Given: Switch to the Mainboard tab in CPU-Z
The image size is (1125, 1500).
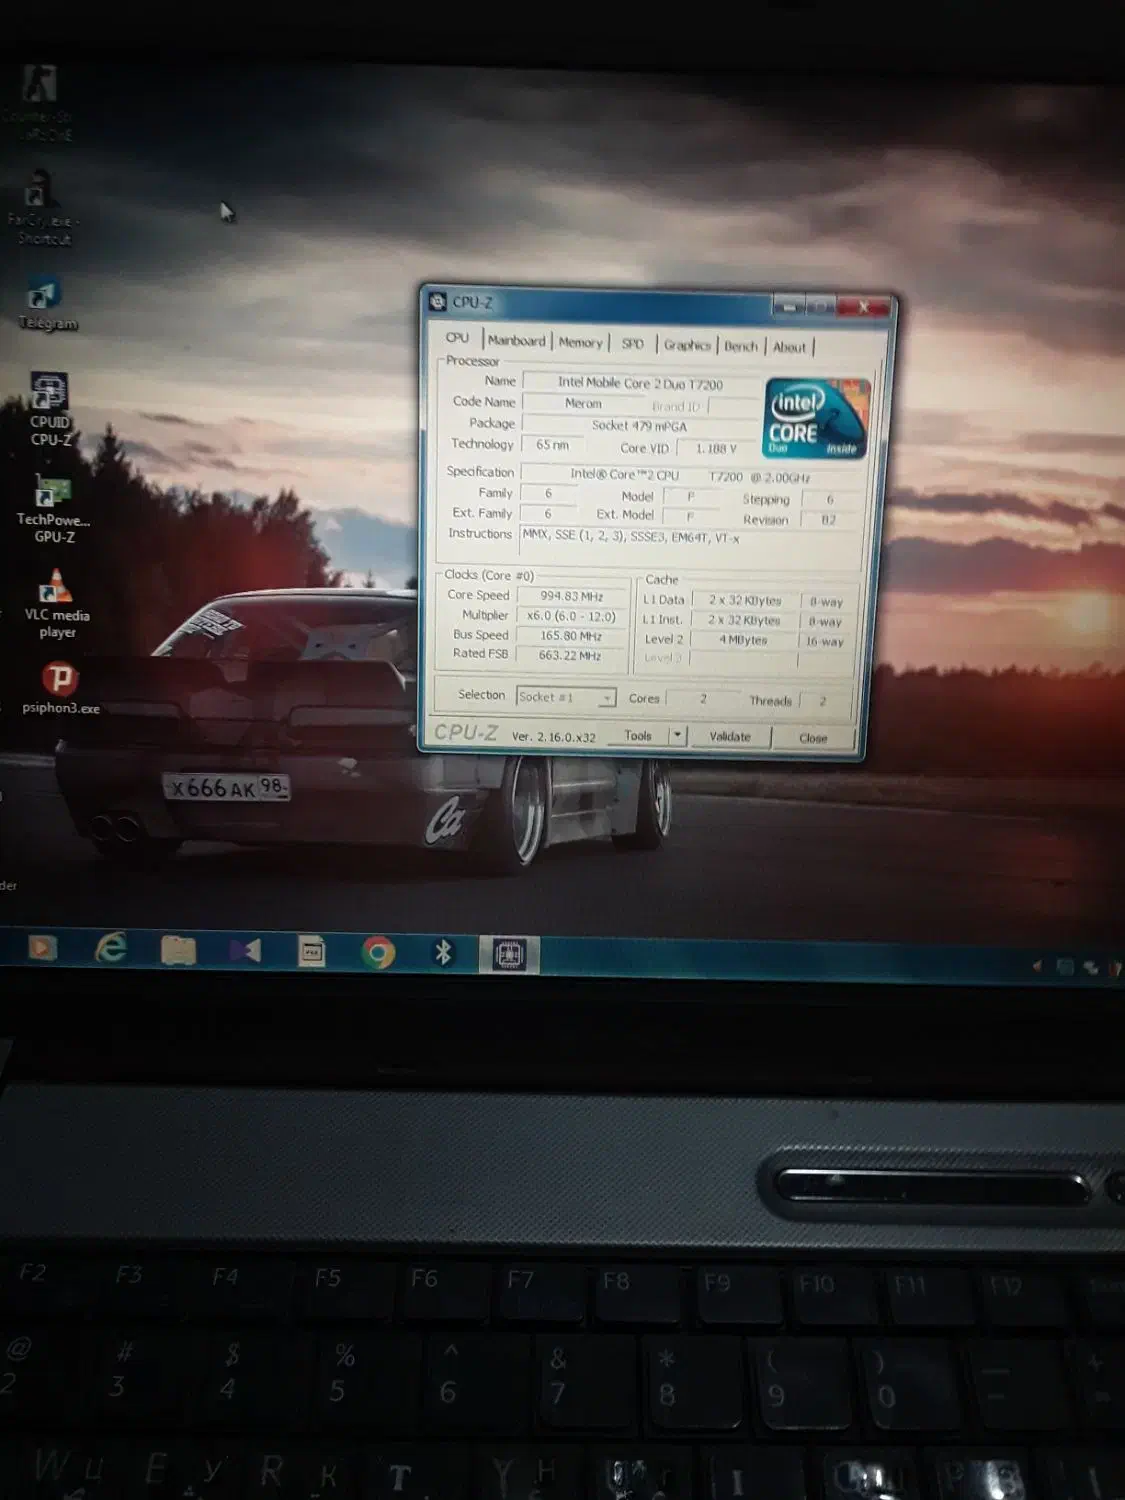Looking at the screenshot, I should click(516, 341).
